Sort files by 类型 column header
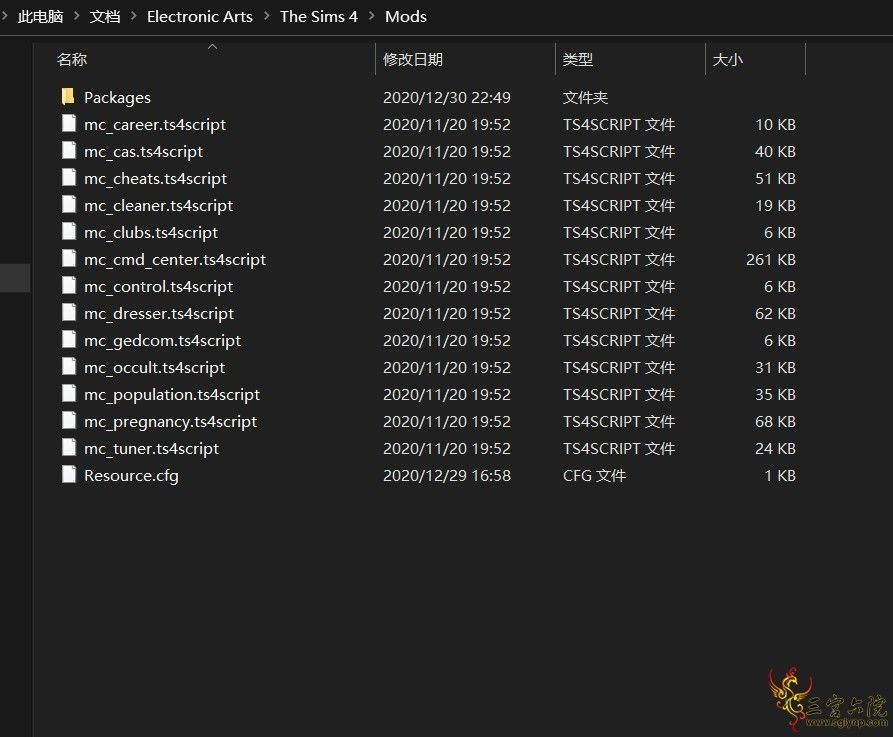Screen dimensions: 893x737 tap(577, 59)
